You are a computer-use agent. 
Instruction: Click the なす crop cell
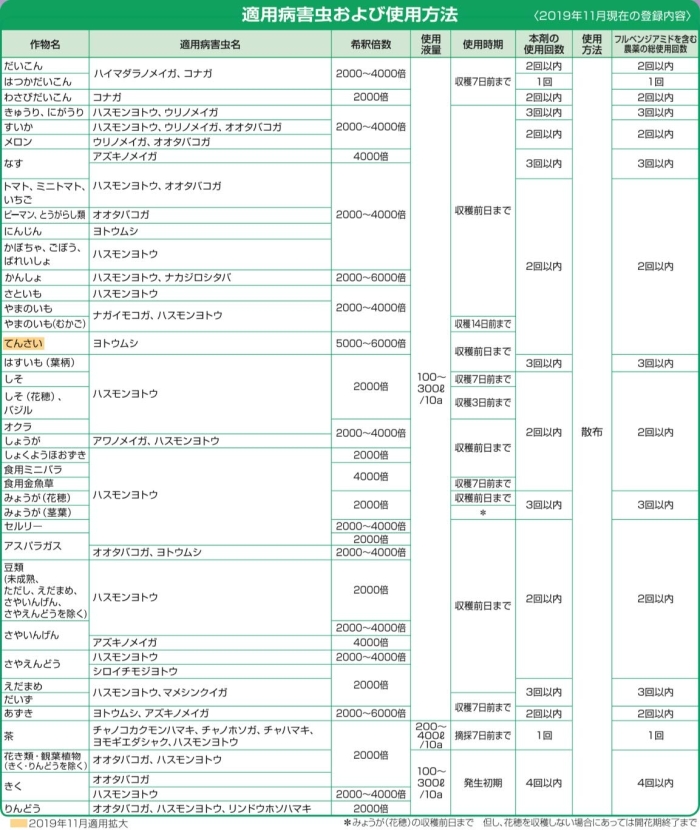[45, 164]
